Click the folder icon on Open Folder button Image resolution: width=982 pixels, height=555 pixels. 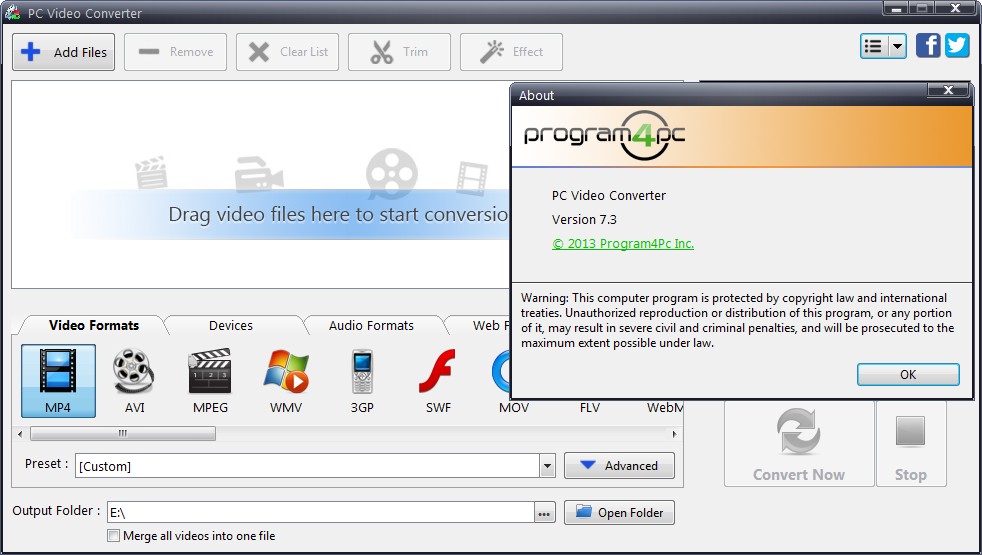click(584, 511)
